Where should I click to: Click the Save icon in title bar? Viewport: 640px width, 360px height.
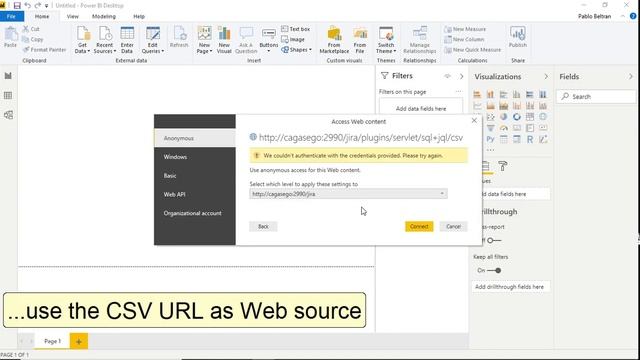[17, 5]
